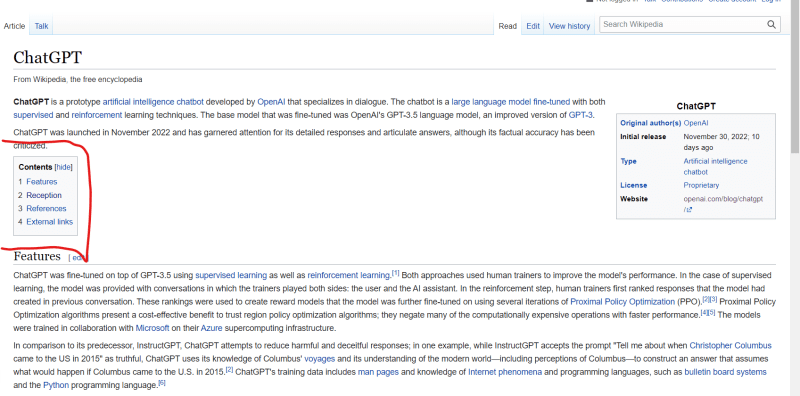Select the Read tab
800x396 pixels.
(508, 26)
